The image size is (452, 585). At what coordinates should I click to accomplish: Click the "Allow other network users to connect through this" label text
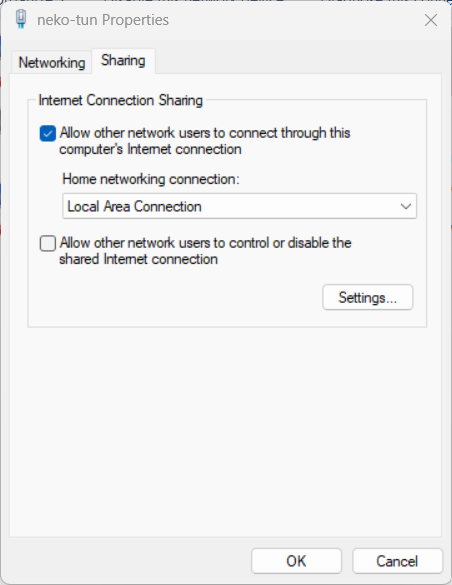205,133
